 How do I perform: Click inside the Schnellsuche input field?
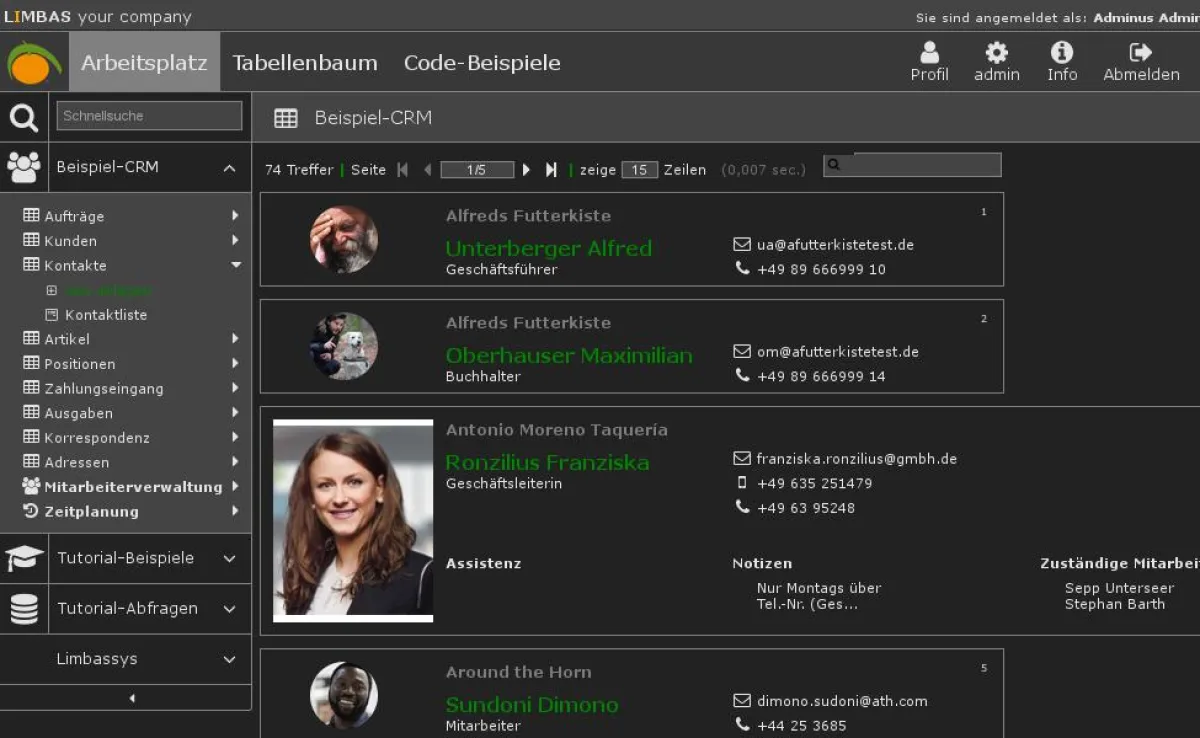coord(148,115)
